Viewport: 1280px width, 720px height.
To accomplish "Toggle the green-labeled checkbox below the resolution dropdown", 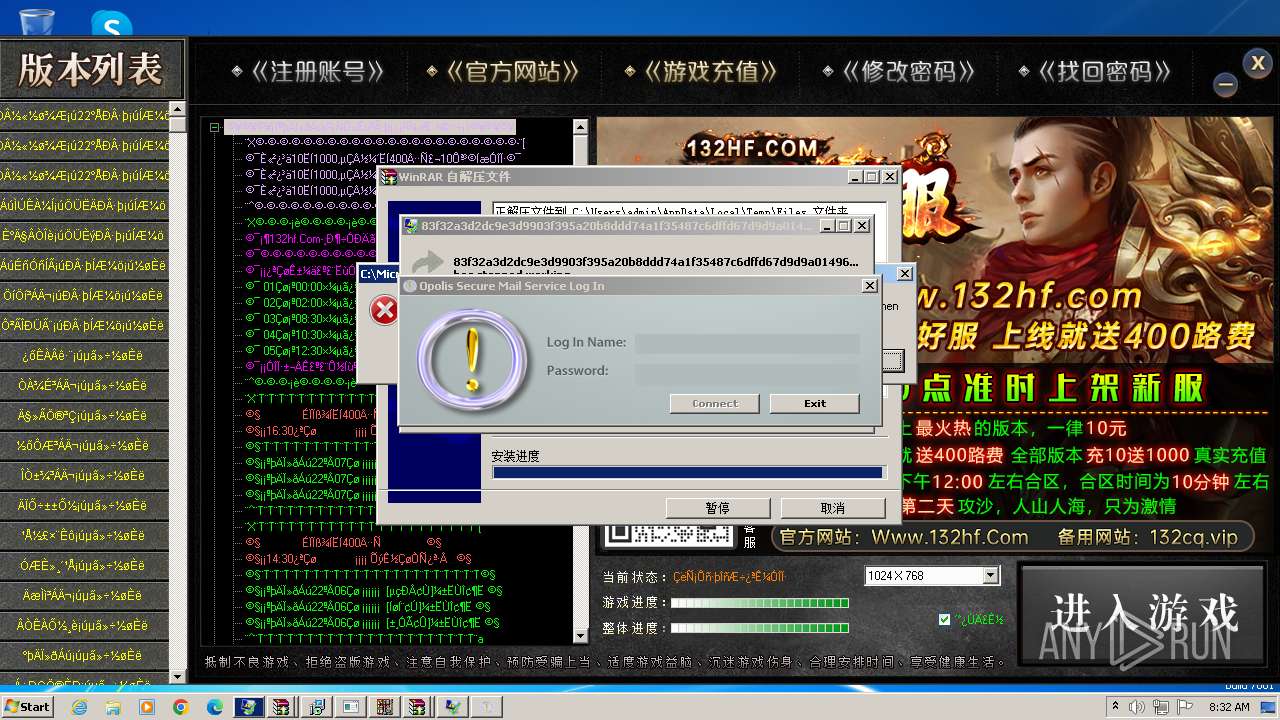I will (945, 620).
